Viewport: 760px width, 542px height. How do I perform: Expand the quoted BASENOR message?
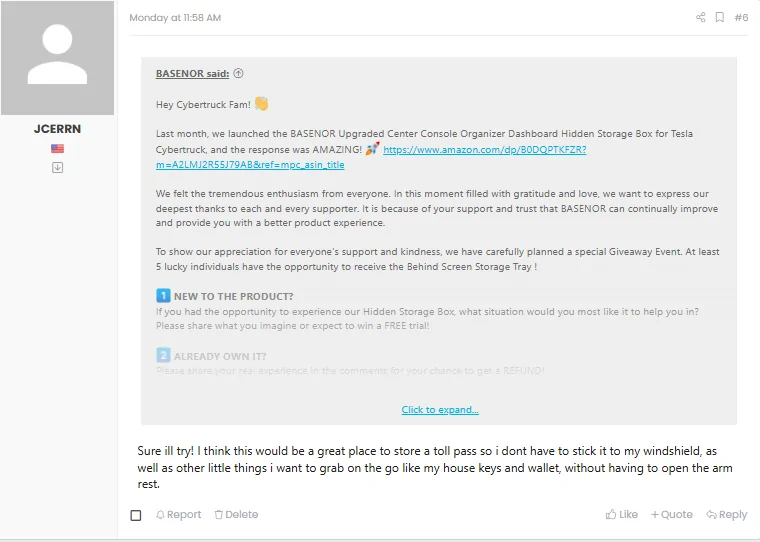coord(440,410)
